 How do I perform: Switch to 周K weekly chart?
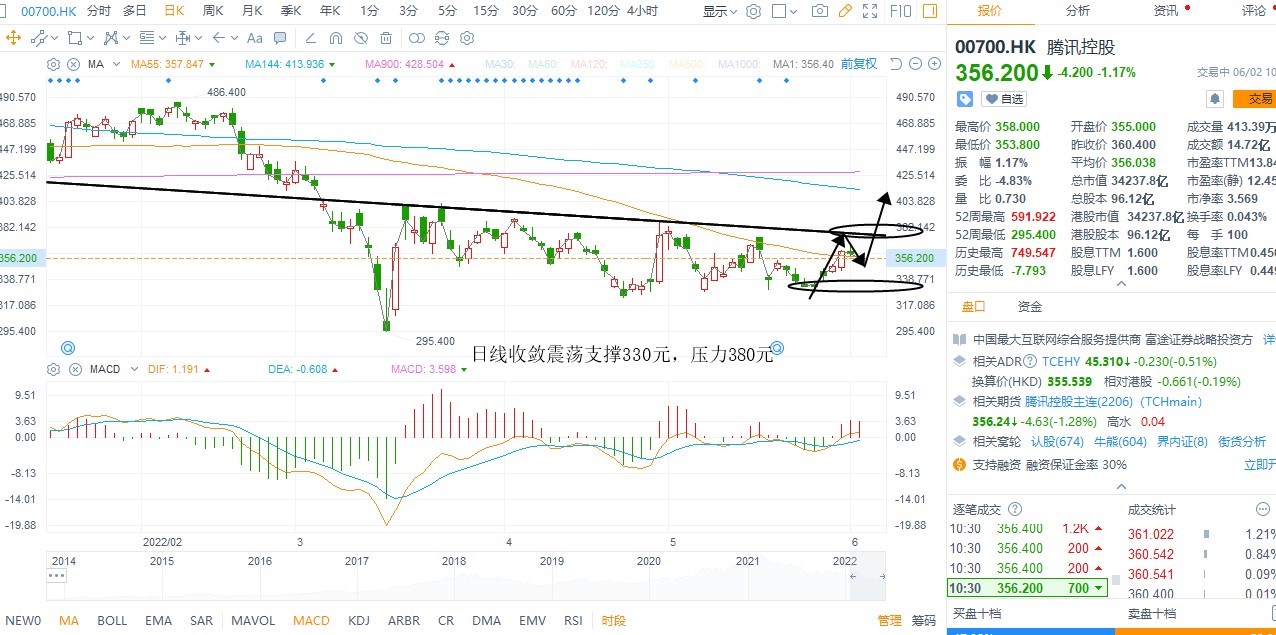coord(213,11)
